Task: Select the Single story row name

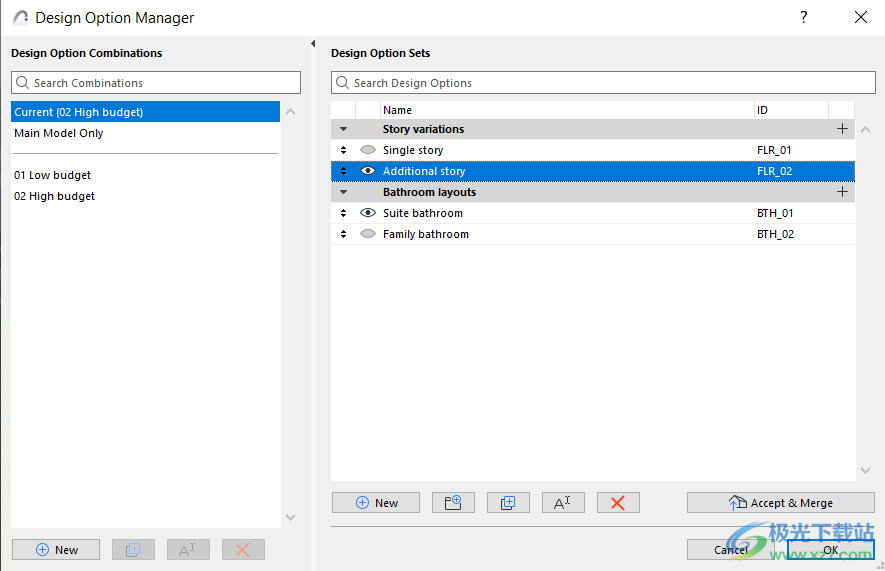Action: [413, 150]
